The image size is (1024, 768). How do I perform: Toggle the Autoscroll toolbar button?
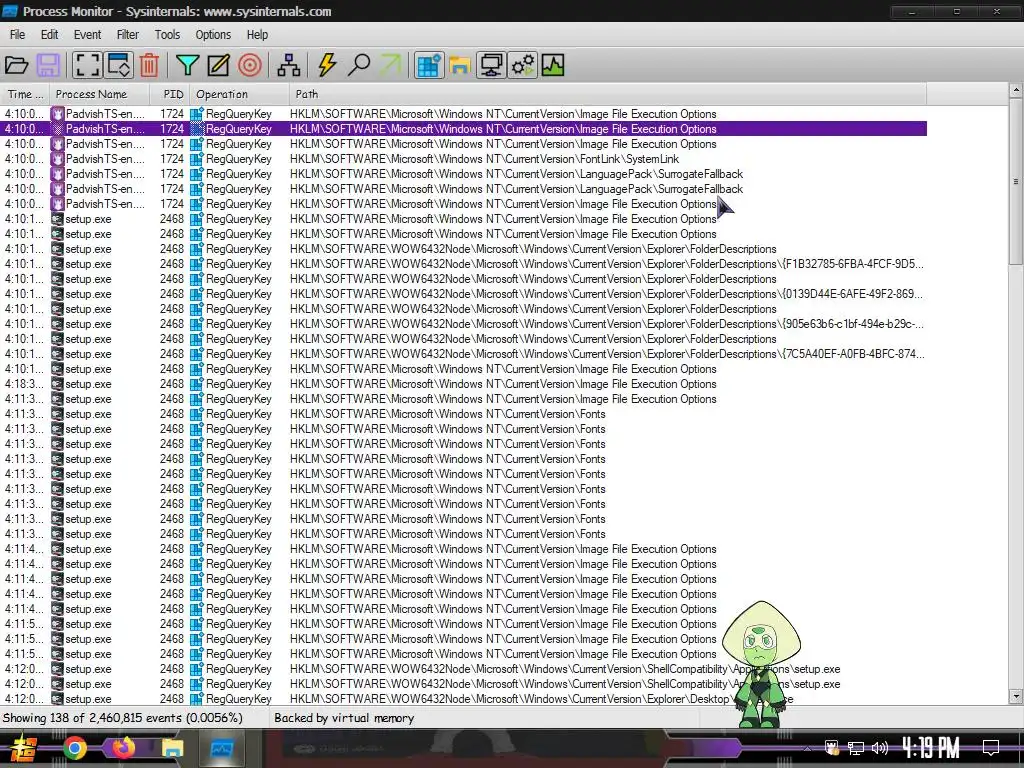click(x=119, y=65)
